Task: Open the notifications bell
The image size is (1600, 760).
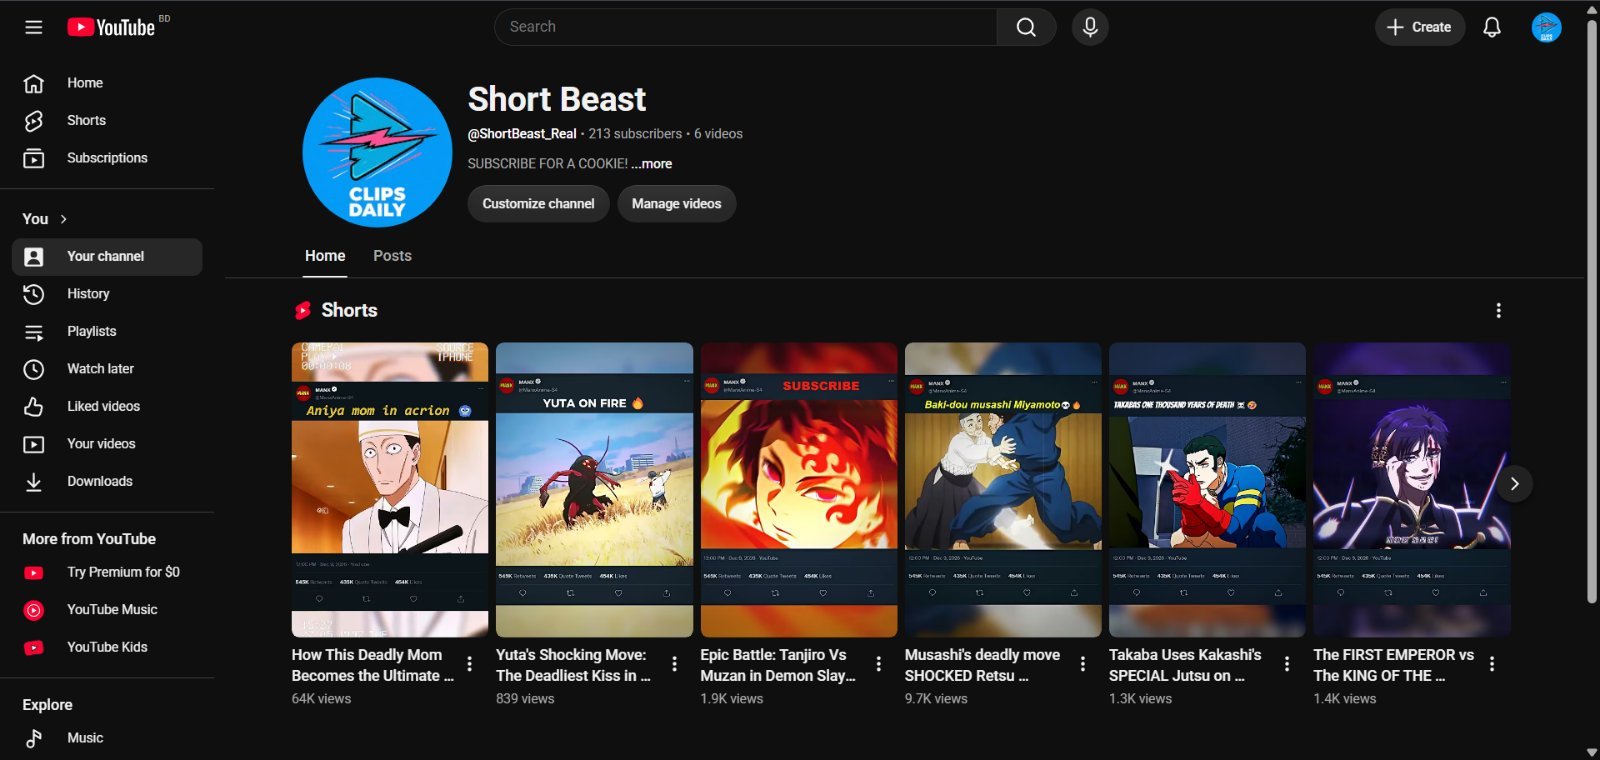Action: click(x=1492, y=27)
